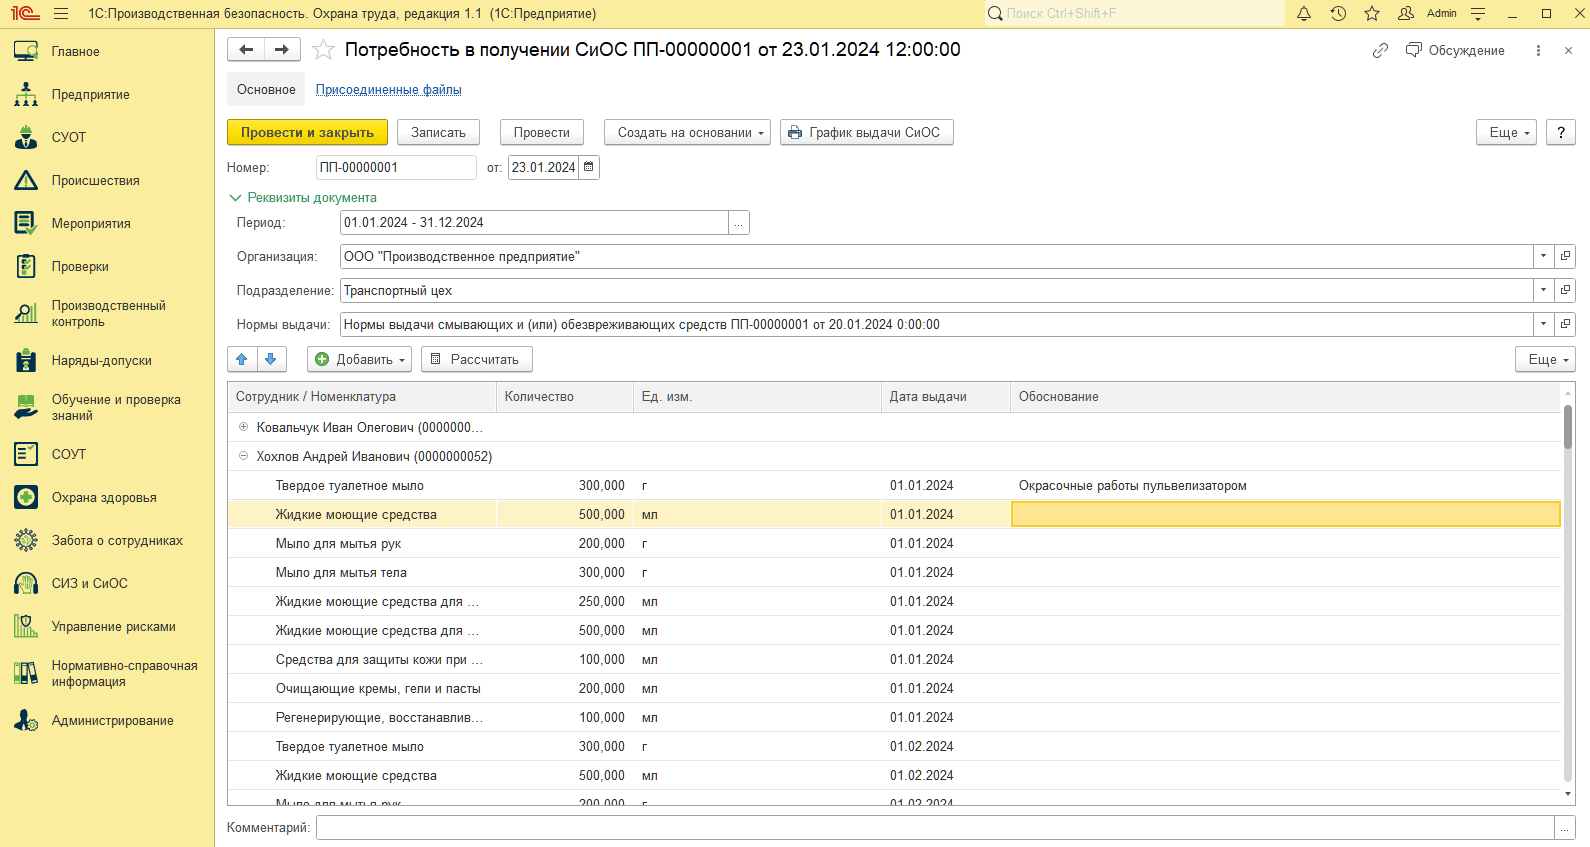
Task: Open Происшествия section
Action: [107, 180]
